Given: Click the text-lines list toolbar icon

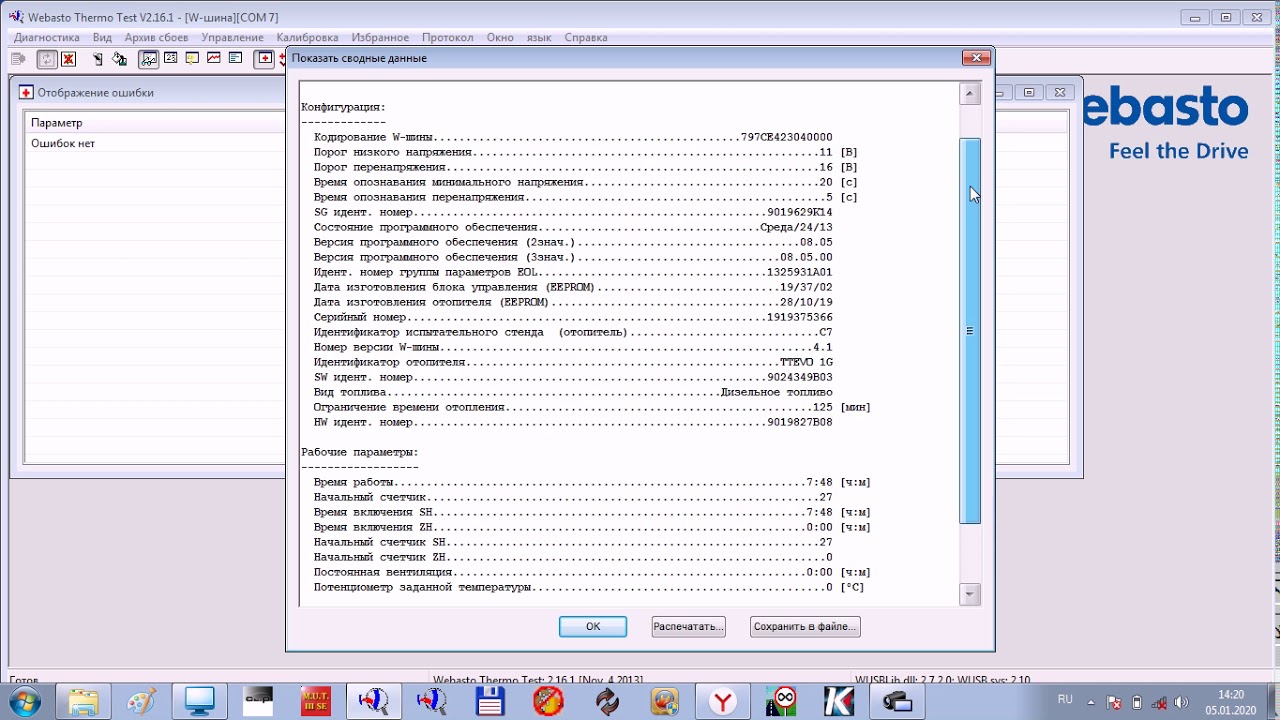Looking at the screenshot, I should (235, 58).
